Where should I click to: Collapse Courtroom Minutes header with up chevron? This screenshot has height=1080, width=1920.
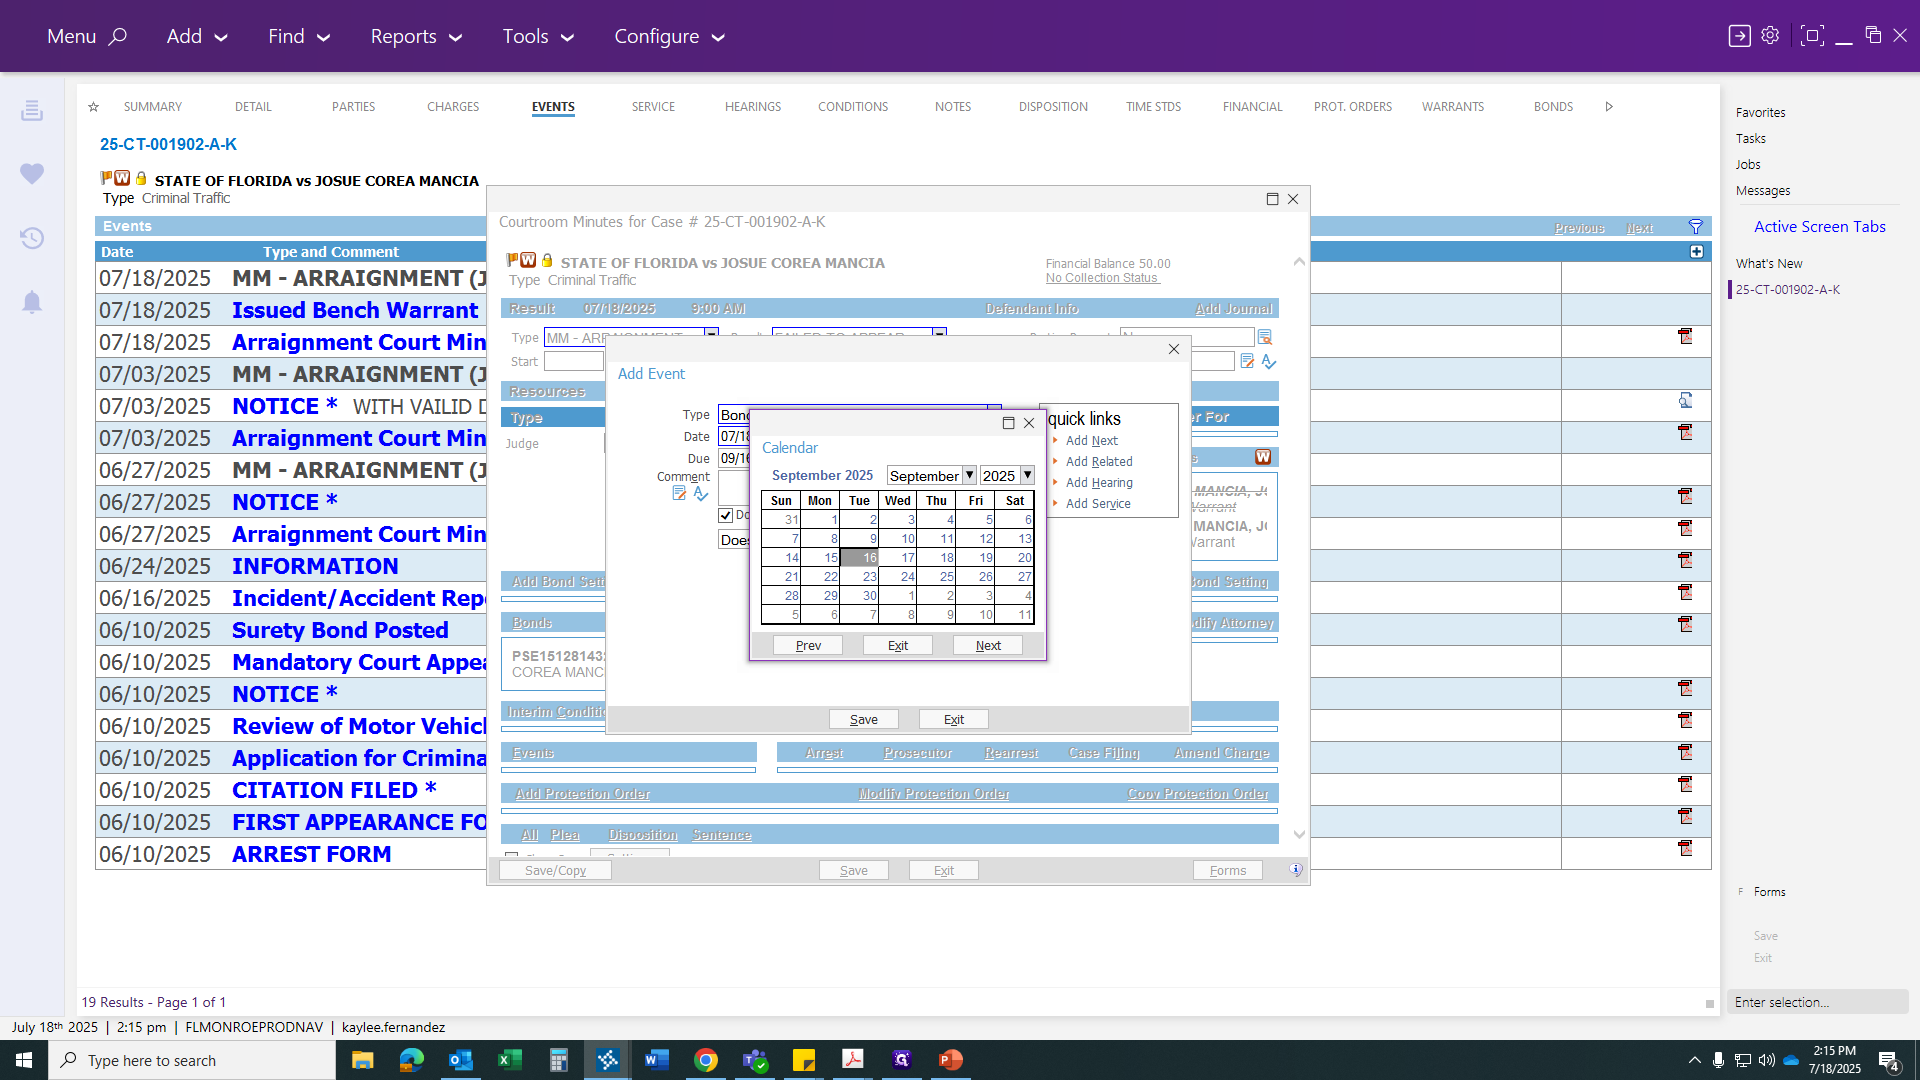click(x=1298, y=262)
